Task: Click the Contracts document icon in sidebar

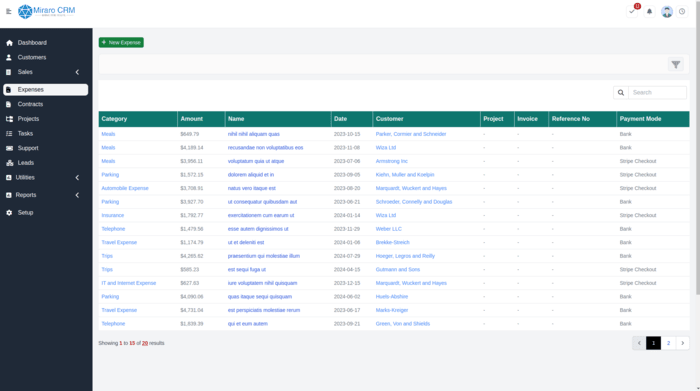Action: (x=8, y=104)
